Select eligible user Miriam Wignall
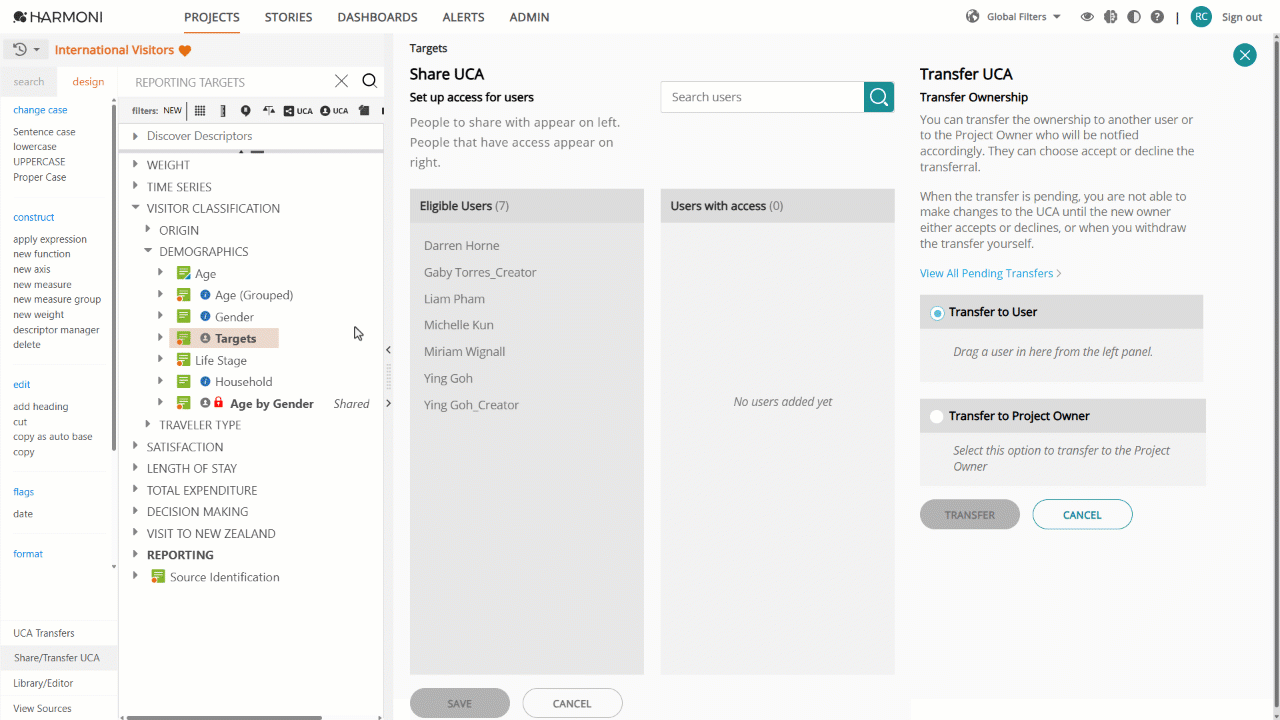Viewport: 1280px width, 720px height. (465, 351)
